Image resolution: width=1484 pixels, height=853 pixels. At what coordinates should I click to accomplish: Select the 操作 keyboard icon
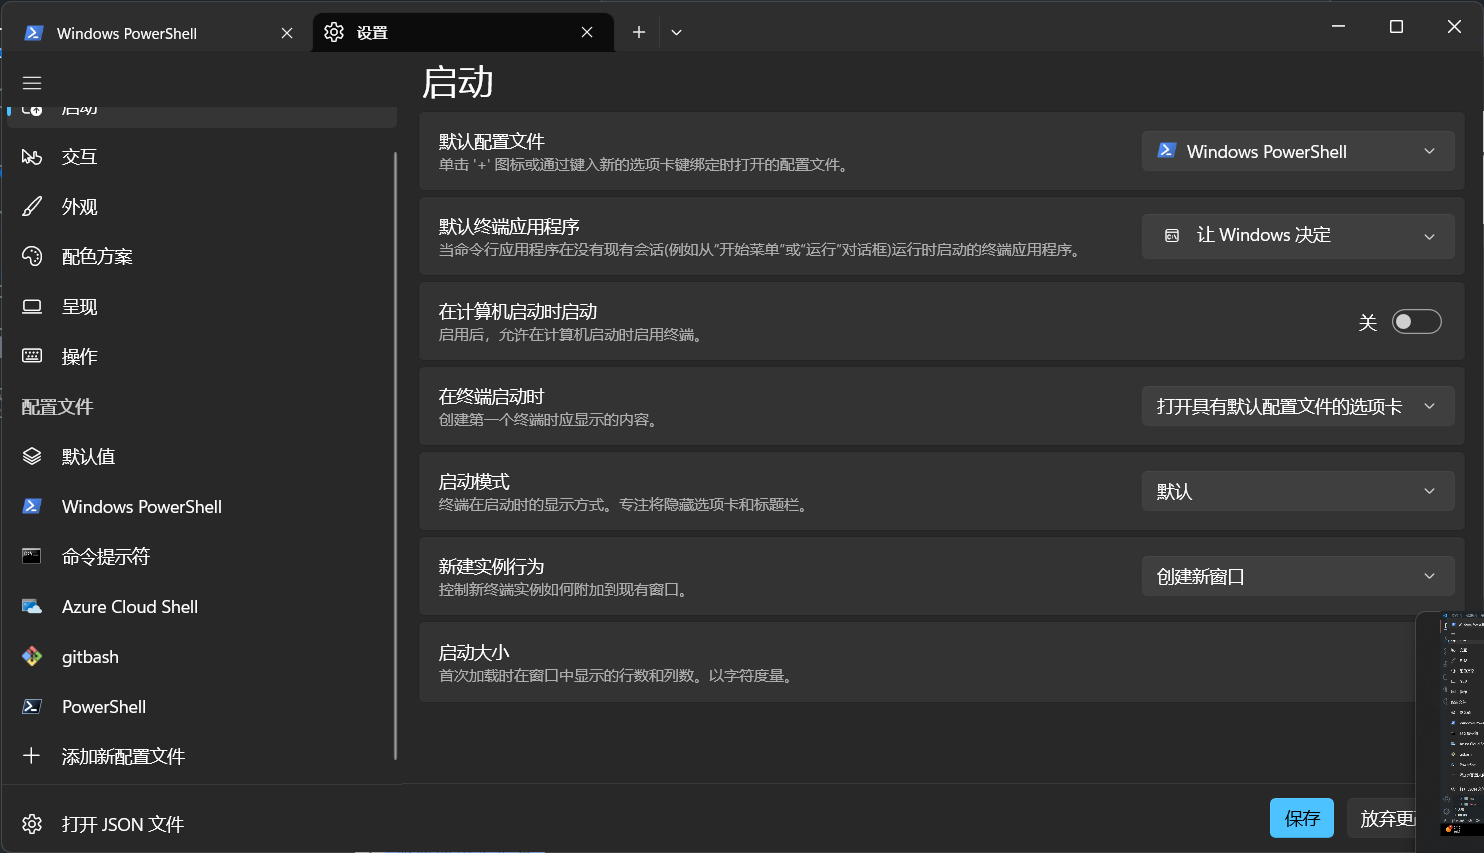click(31, 356)
